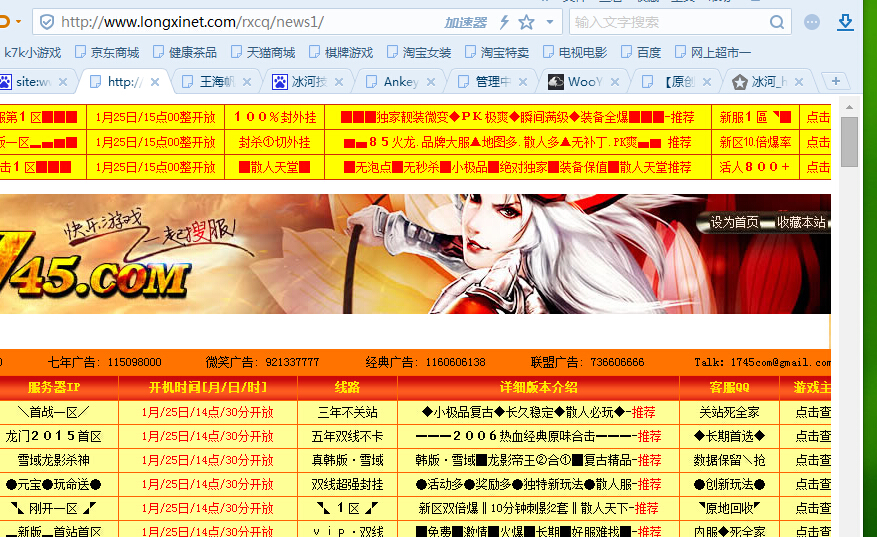Close the site:w tab

63,82
